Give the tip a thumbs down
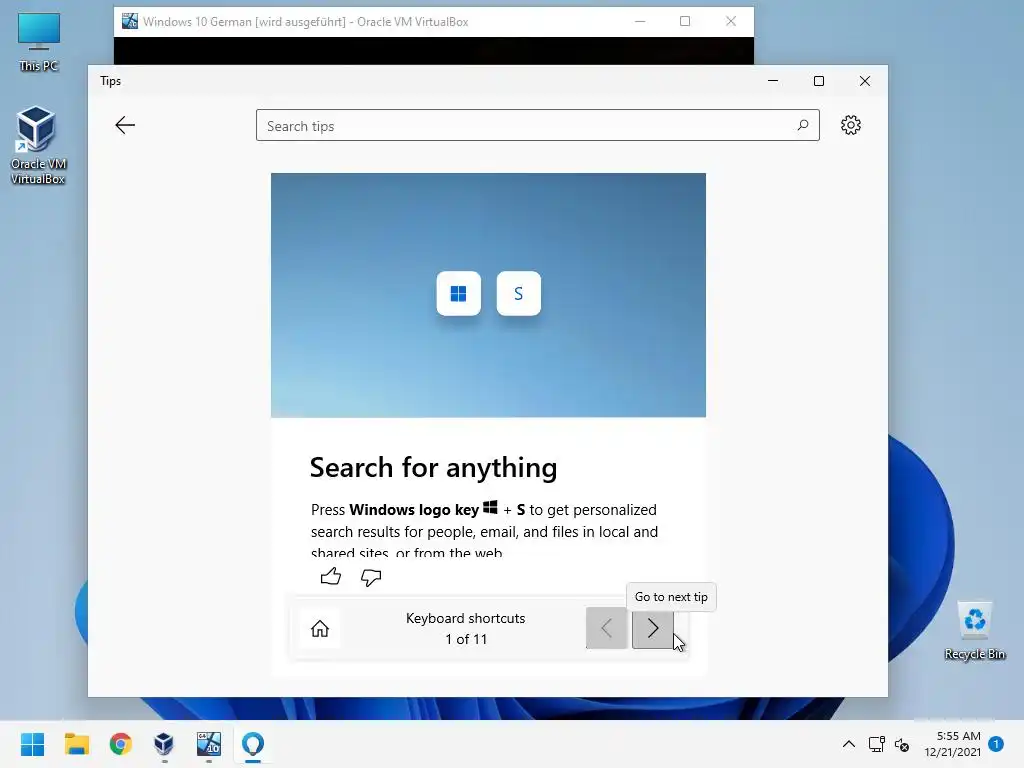The image size is (1024, 768). (x=371, y=577)
